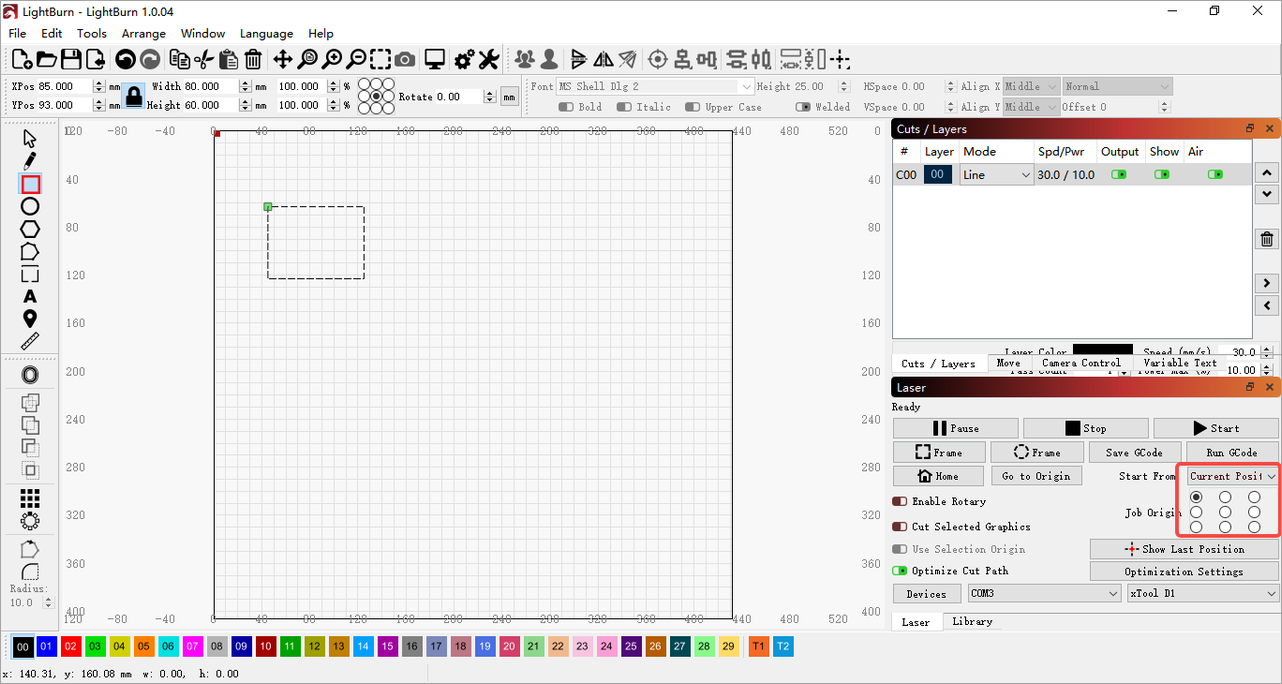Toggle Enable Rotary switch
Image resolution: width=1282 pixels, height=684 pixels.
click(x=899, y=501)
